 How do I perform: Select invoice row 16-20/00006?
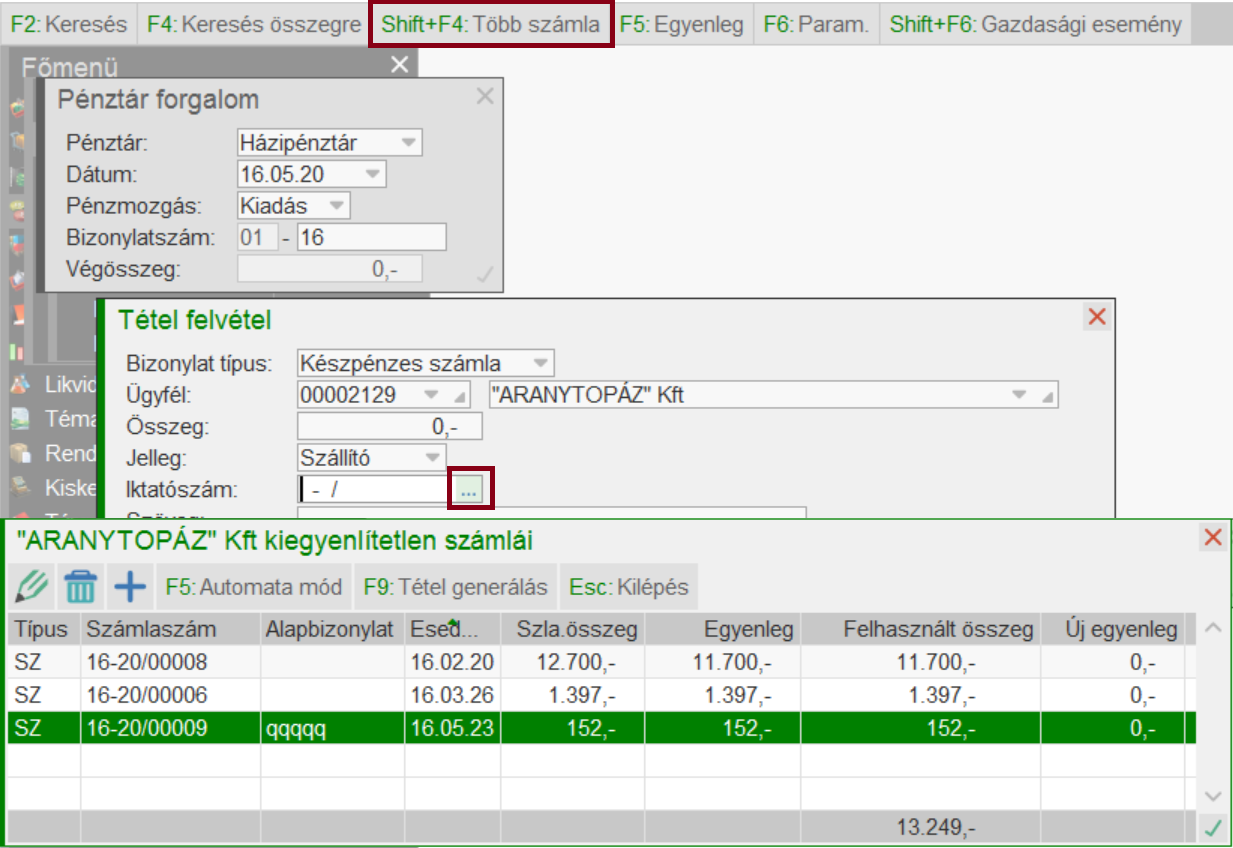pos(602,695)
